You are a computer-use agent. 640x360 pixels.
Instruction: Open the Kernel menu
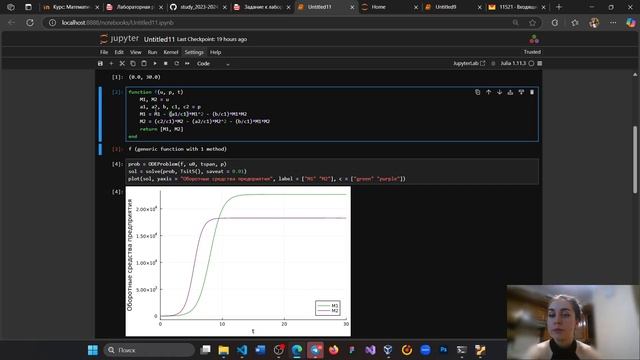(x=171, y=52)
